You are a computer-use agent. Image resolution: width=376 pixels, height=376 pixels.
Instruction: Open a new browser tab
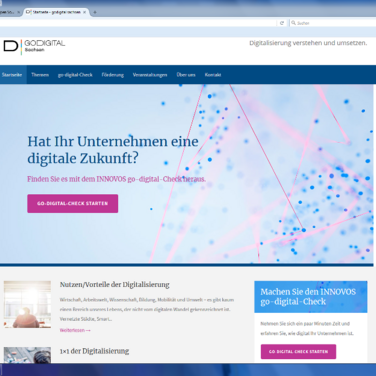pos(95,12)
